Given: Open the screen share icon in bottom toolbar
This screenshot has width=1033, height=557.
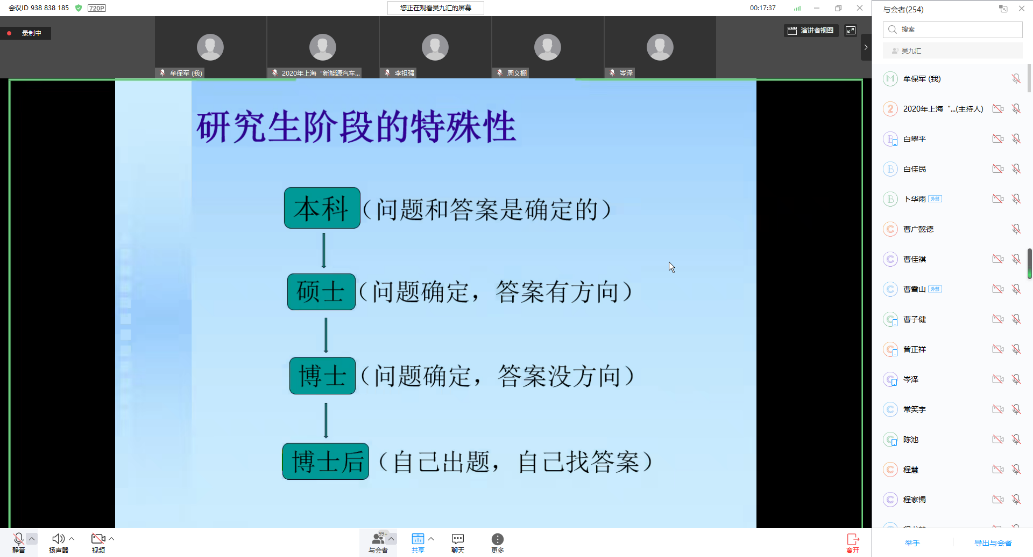Looking at the screenshot, I should tap(418, 539).
